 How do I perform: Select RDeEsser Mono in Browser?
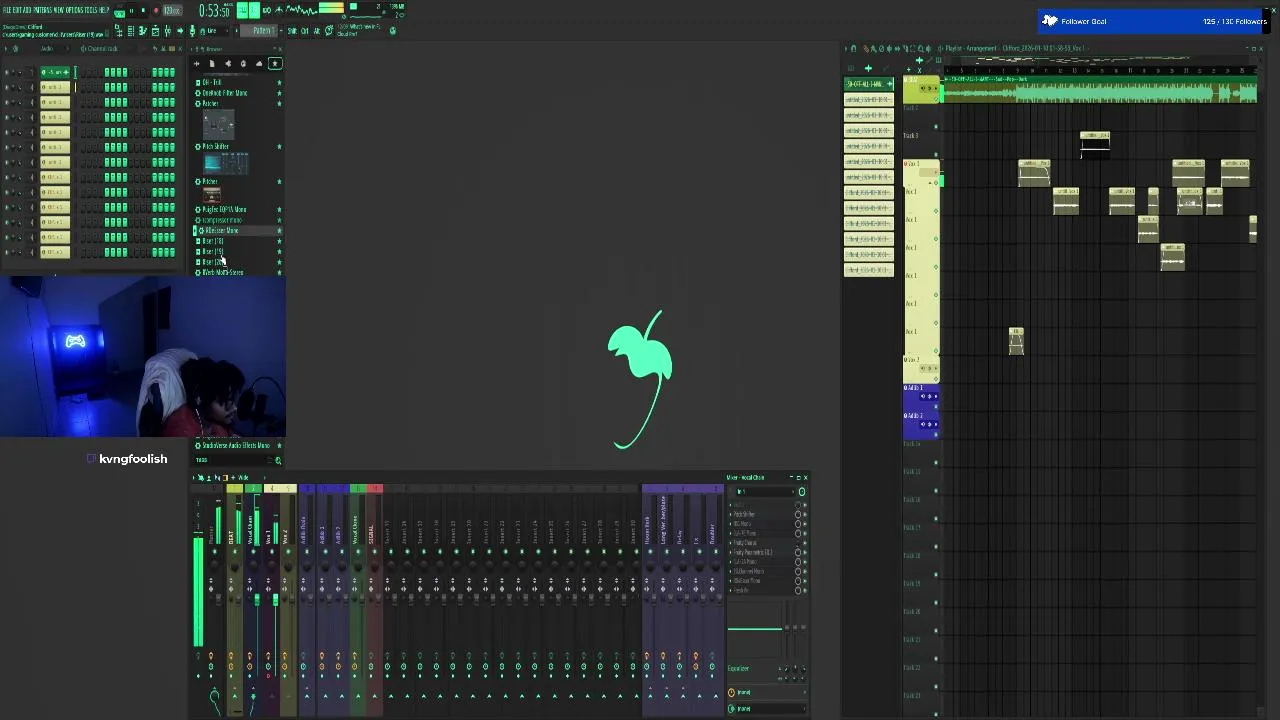[x=220, y=230]
